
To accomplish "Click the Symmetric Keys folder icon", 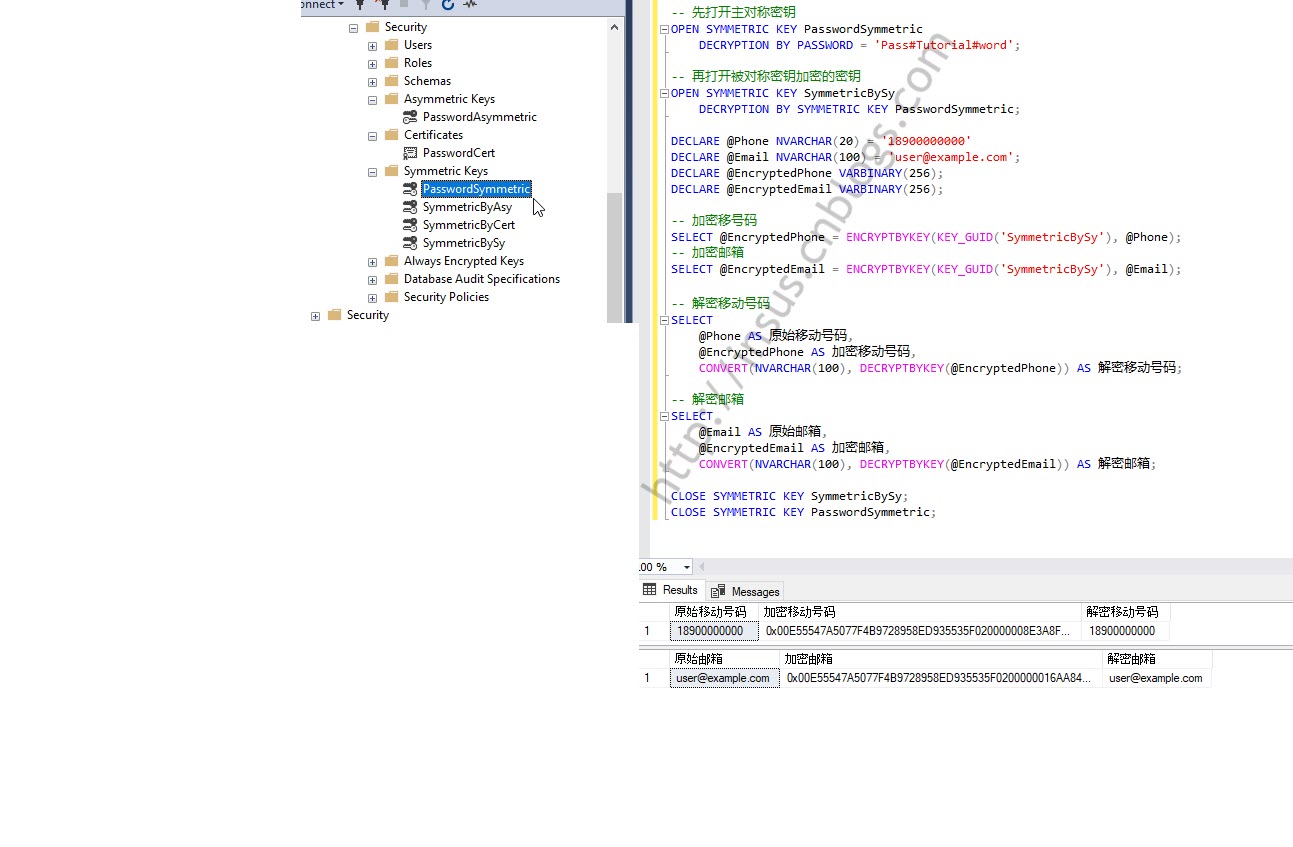I will pyautogui.click(x=391, y=171).
